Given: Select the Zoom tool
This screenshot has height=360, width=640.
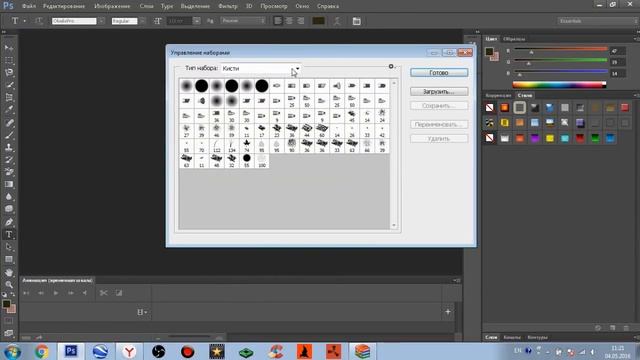Looking at the screenshot, I should [9, 284].
